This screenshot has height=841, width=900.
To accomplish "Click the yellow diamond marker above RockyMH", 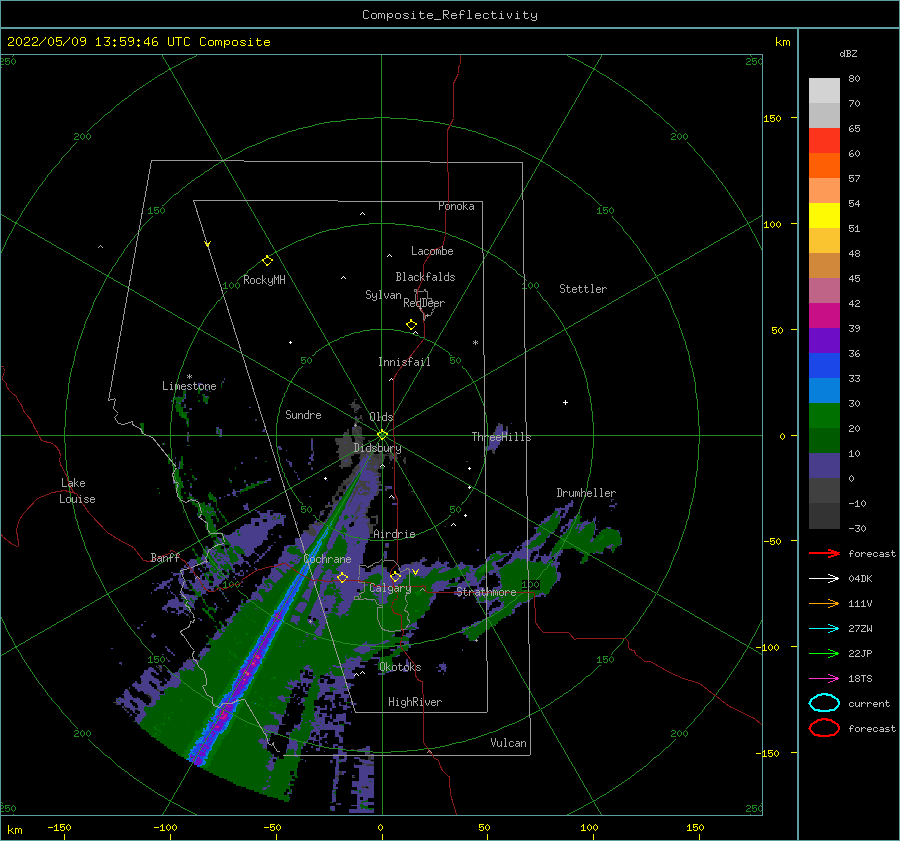I will (267, 261).
